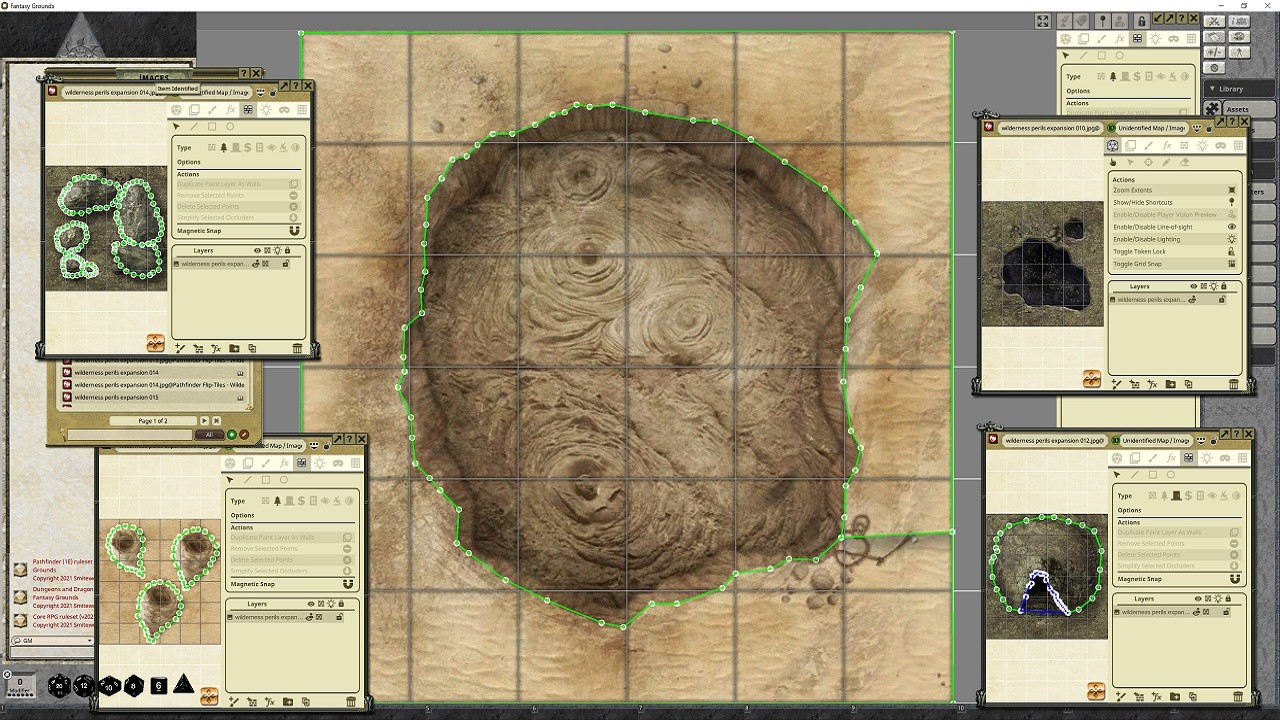Delete layer with trash icon in expansion 014 window
The image size is (1280, 720).
click(297, 348)
